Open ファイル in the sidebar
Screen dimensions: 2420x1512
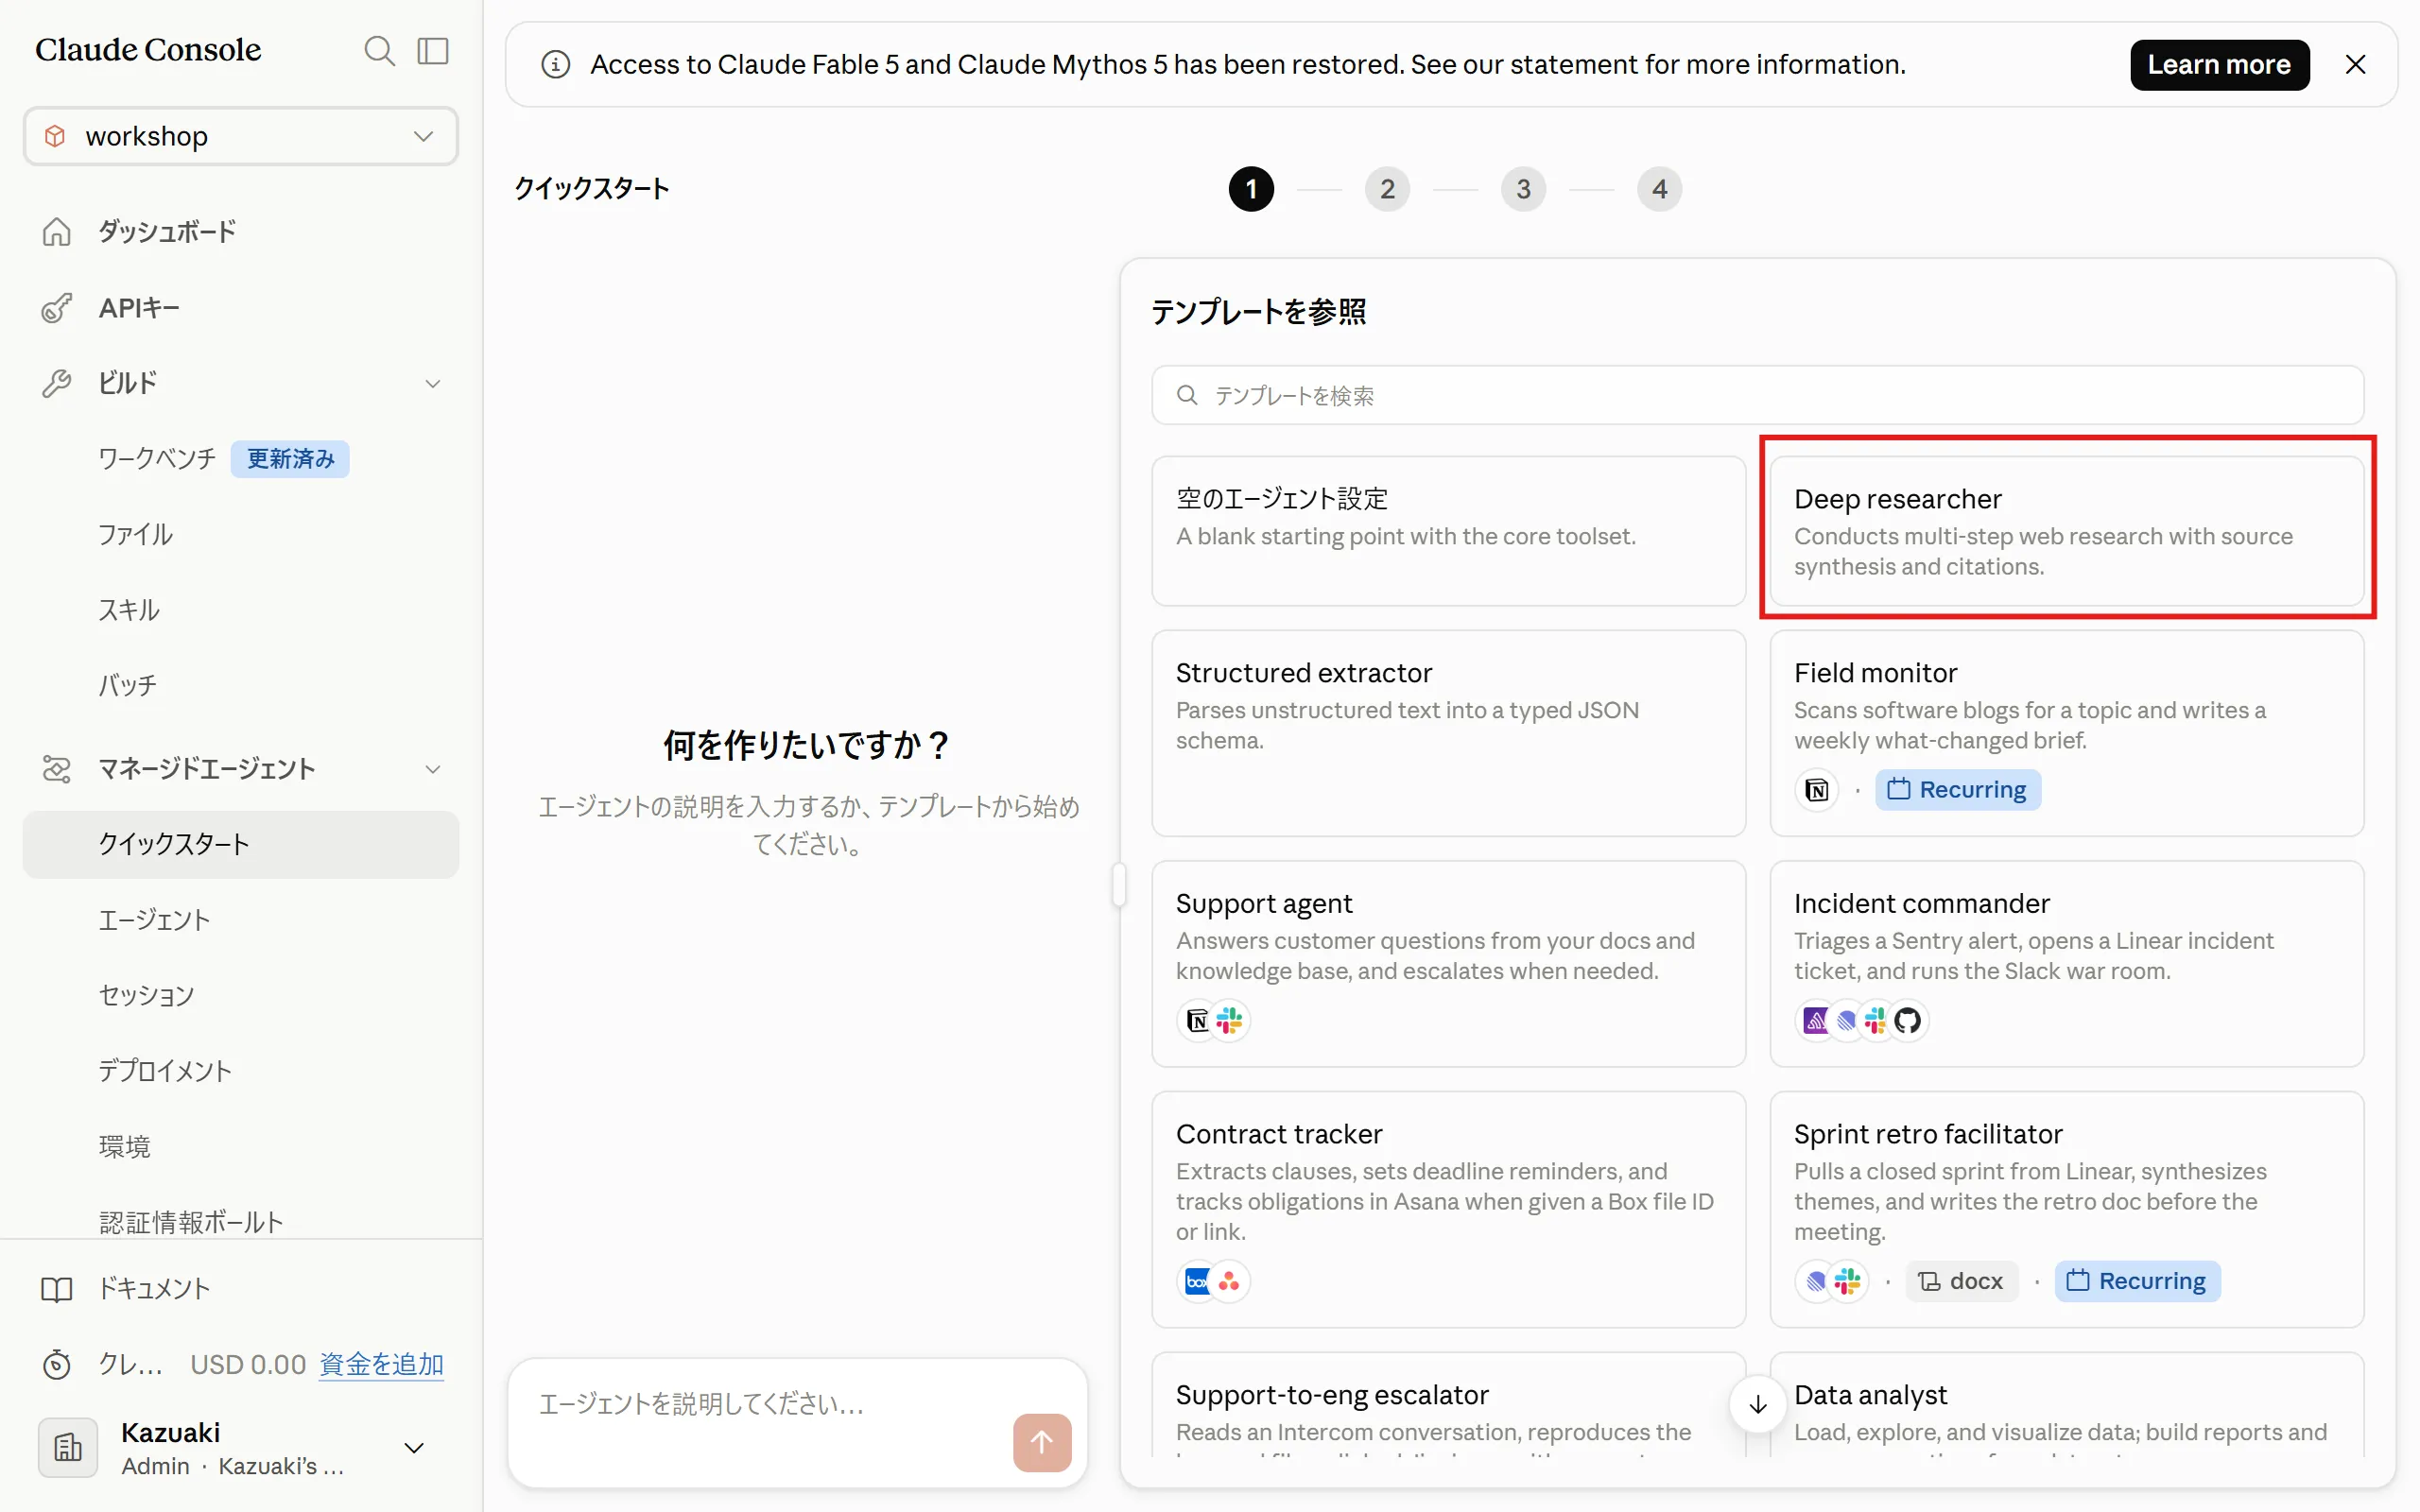pos(241,535)
